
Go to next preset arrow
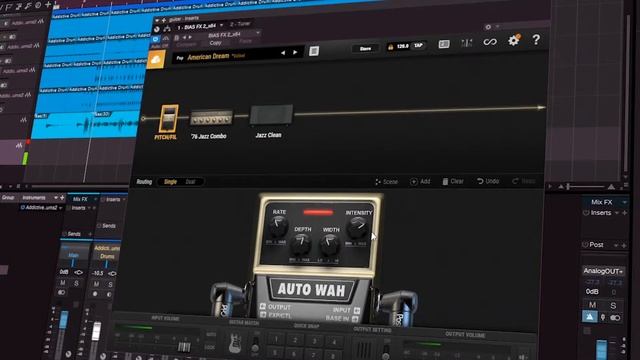pyautogui.click(x=295, y=52)
